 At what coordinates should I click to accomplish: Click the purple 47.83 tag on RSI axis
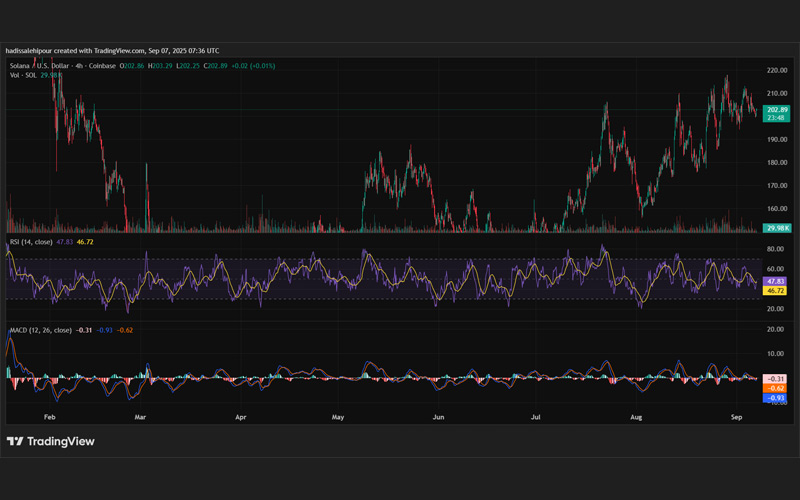[x=775, y=281]
